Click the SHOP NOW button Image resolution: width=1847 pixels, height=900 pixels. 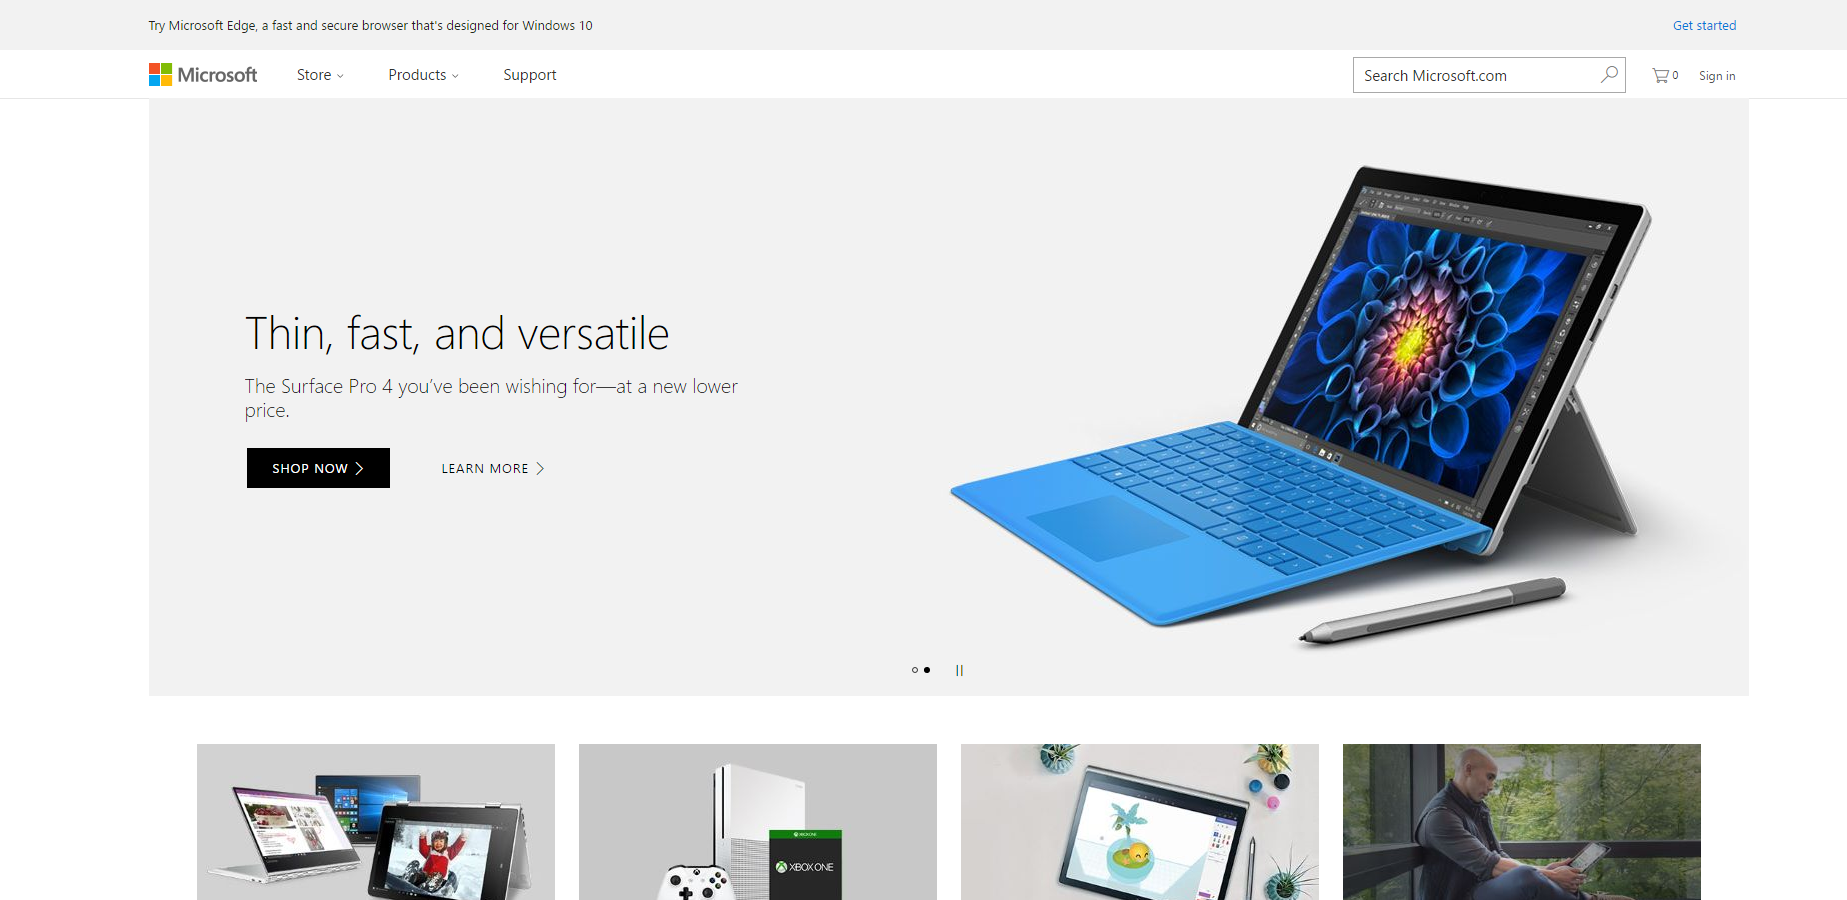[318, 468]
